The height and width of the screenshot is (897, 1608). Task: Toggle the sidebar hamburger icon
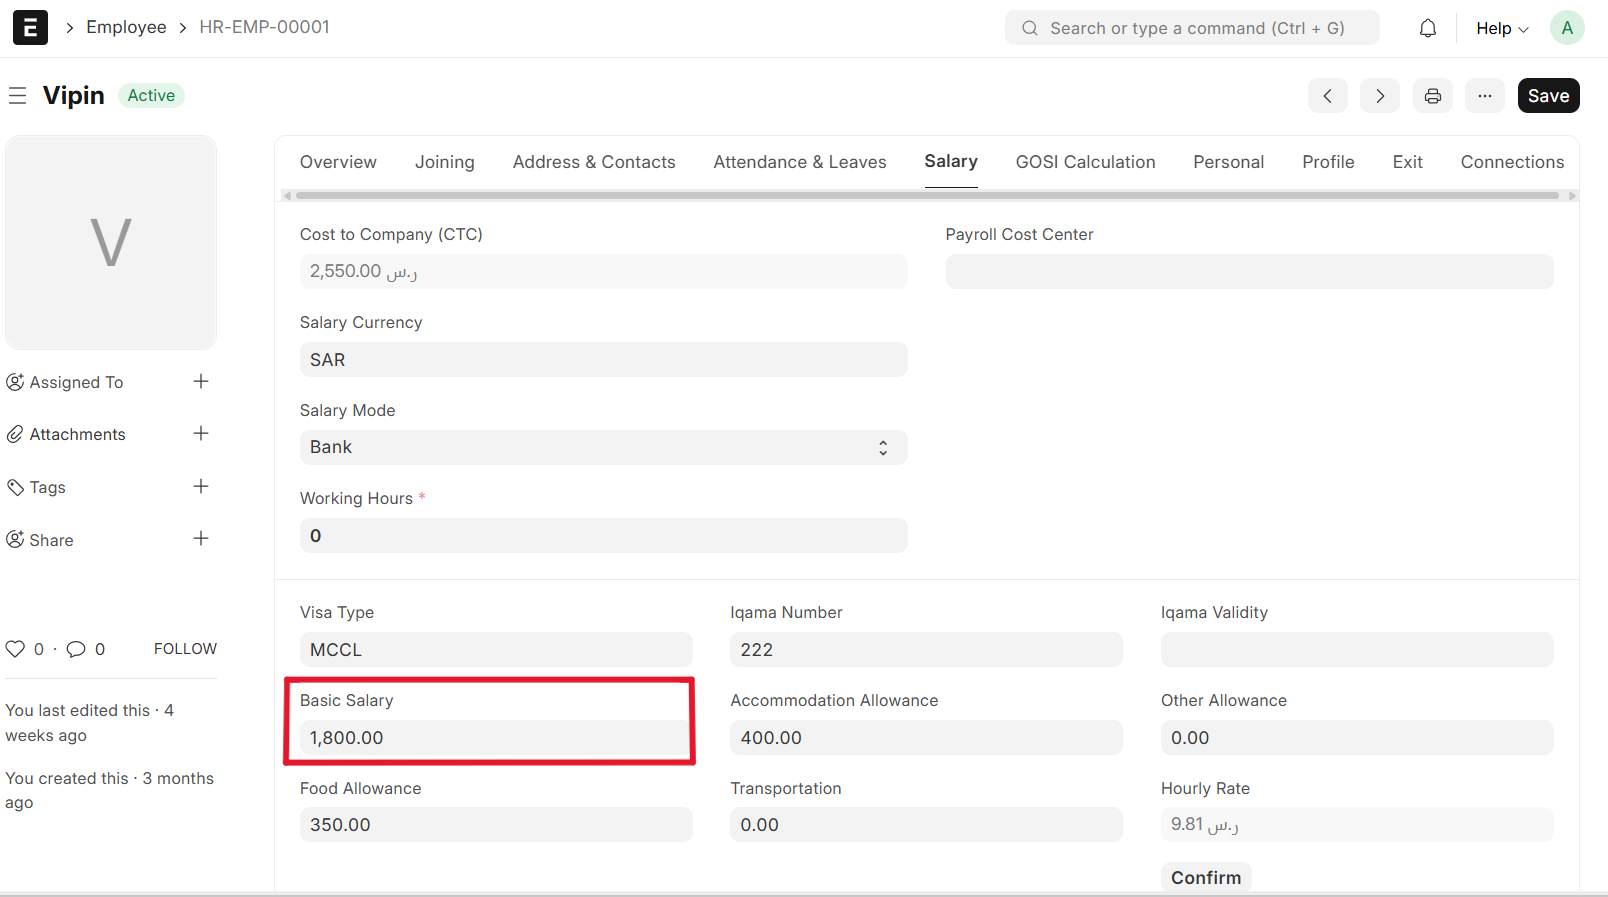[x=17, y=96]
